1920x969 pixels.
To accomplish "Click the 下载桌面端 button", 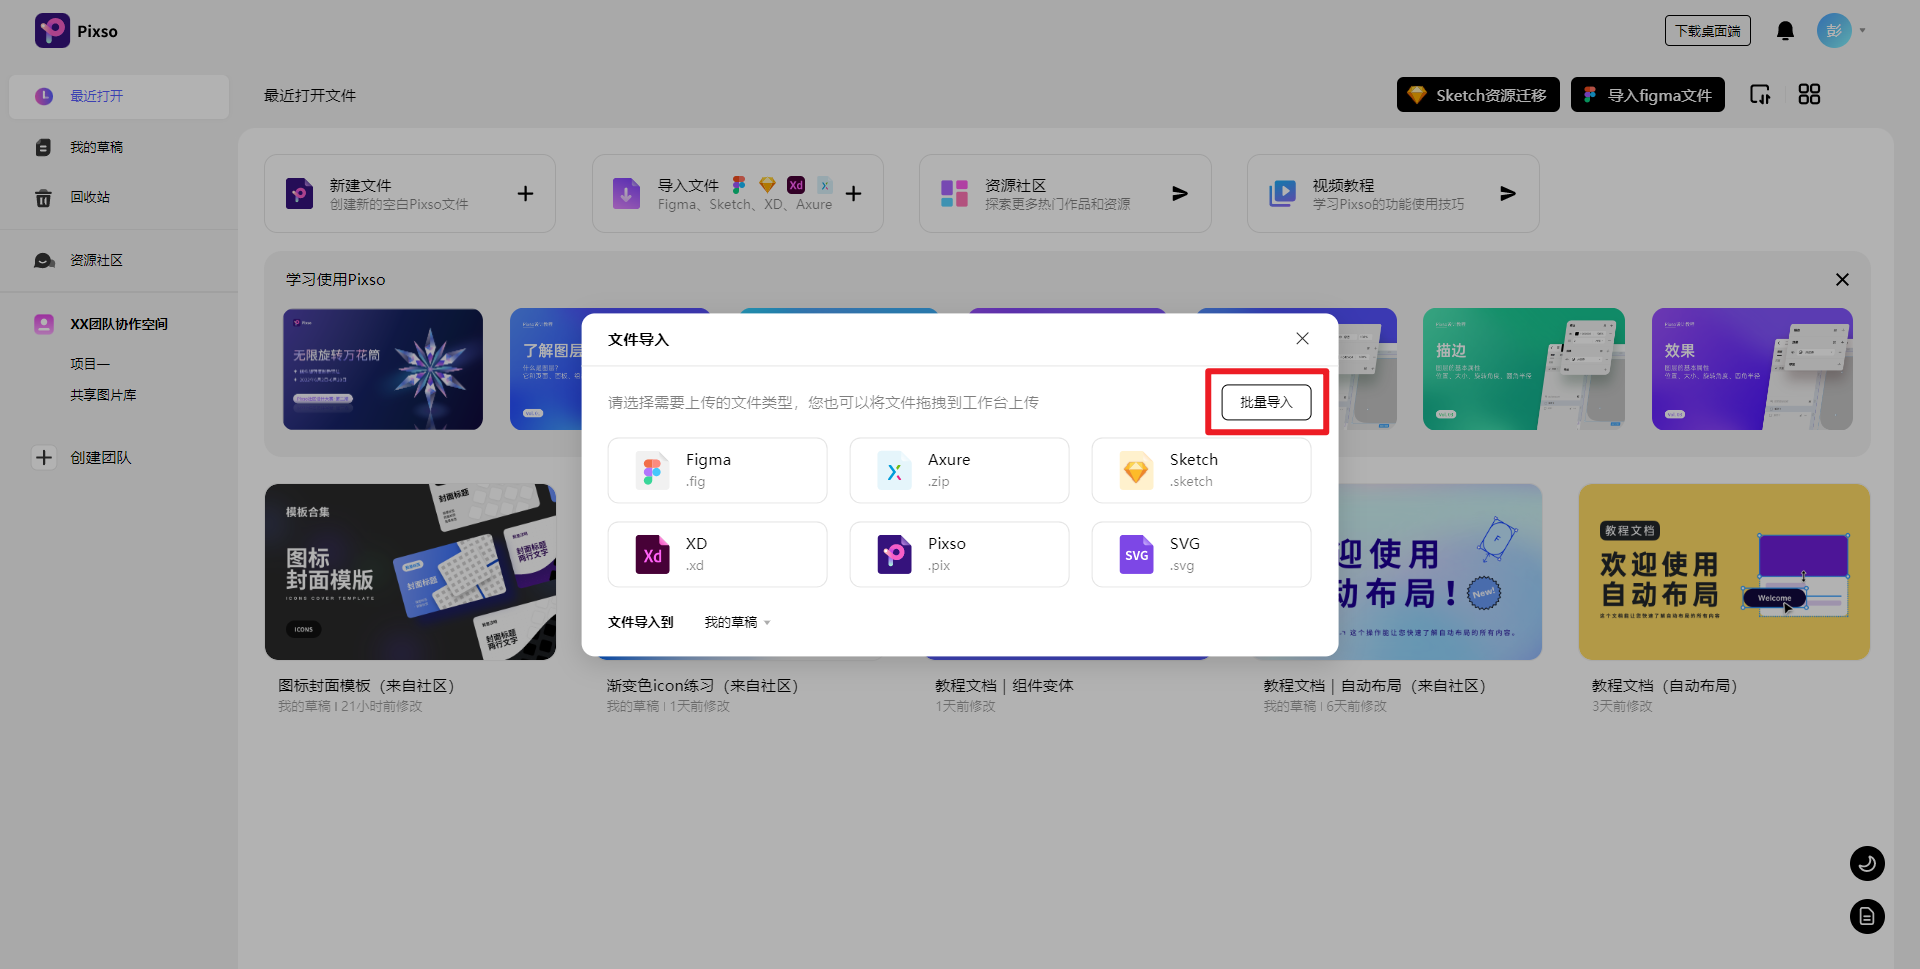I will click(1707, 30).
